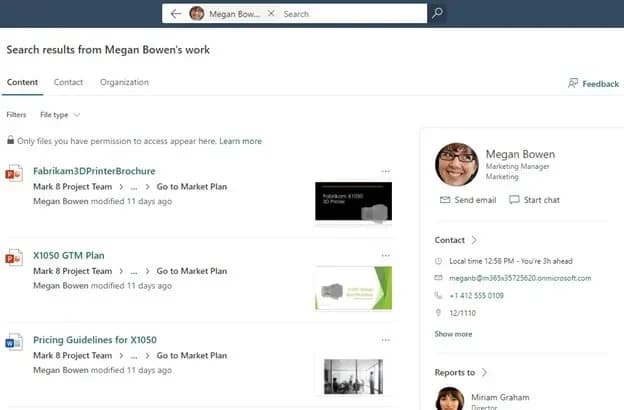Click the Feedback person icon
624x410 pixels.
(573, 83)
